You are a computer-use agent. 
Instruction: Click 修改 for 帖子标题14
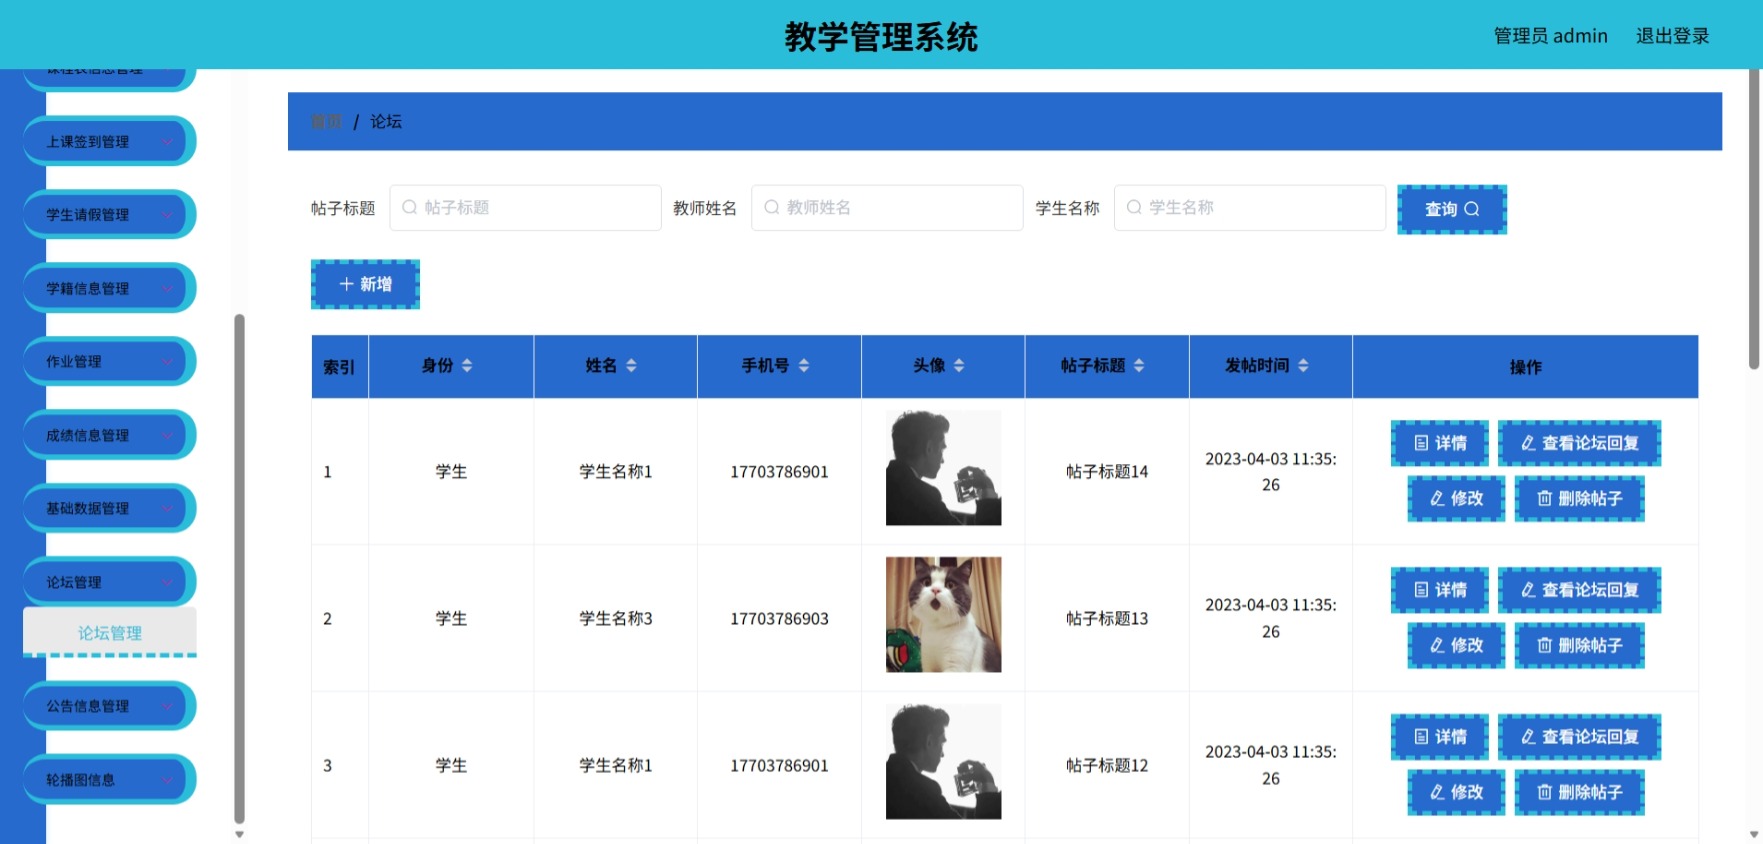[x=1456, y=498]
